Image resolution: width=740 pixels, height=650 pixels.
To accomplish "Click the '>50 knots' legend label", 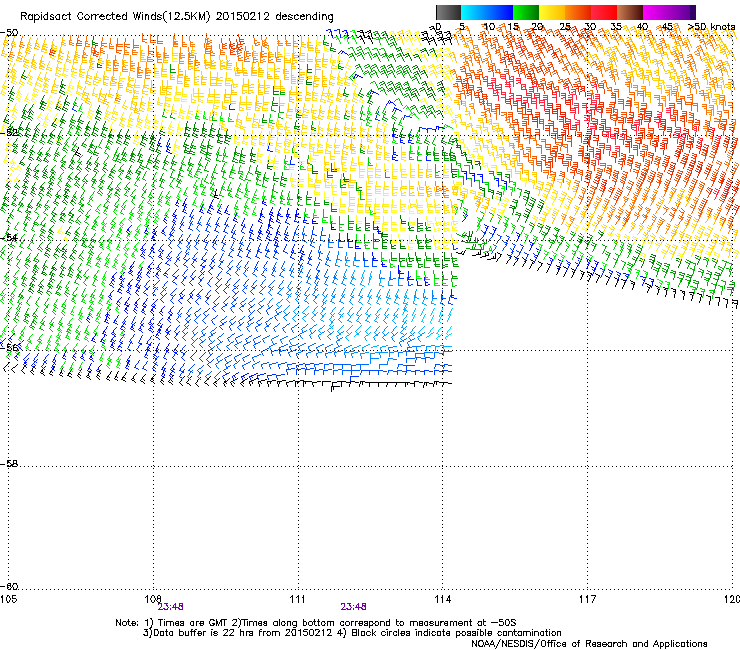I will (711, 27).
